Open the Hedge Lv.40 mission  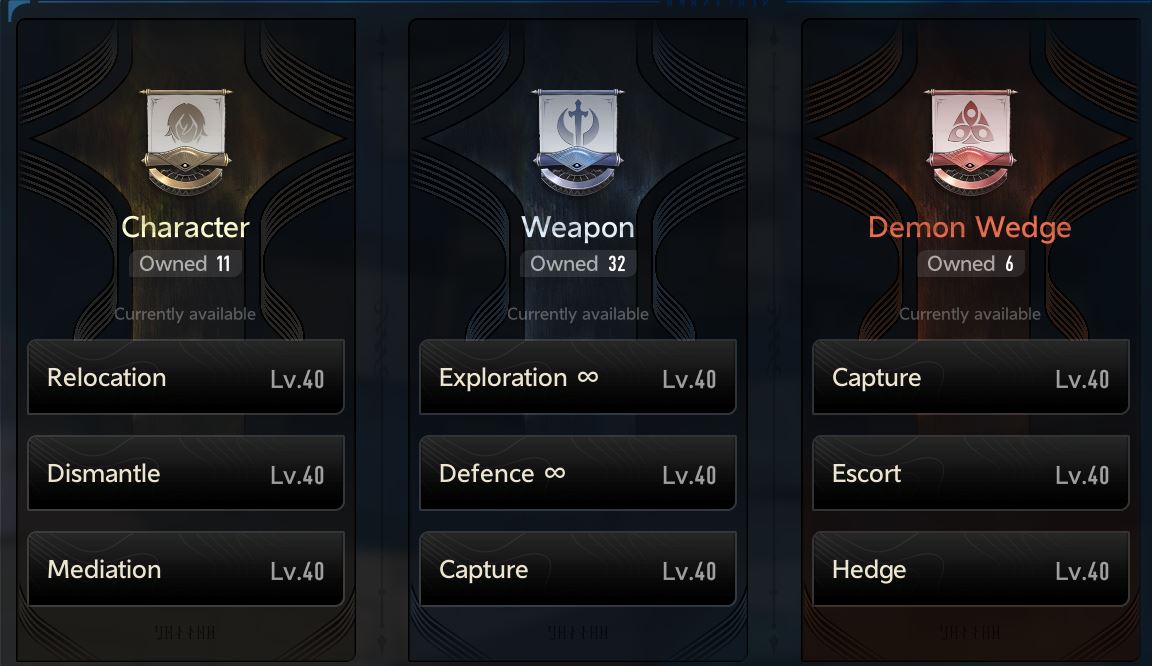971,569
